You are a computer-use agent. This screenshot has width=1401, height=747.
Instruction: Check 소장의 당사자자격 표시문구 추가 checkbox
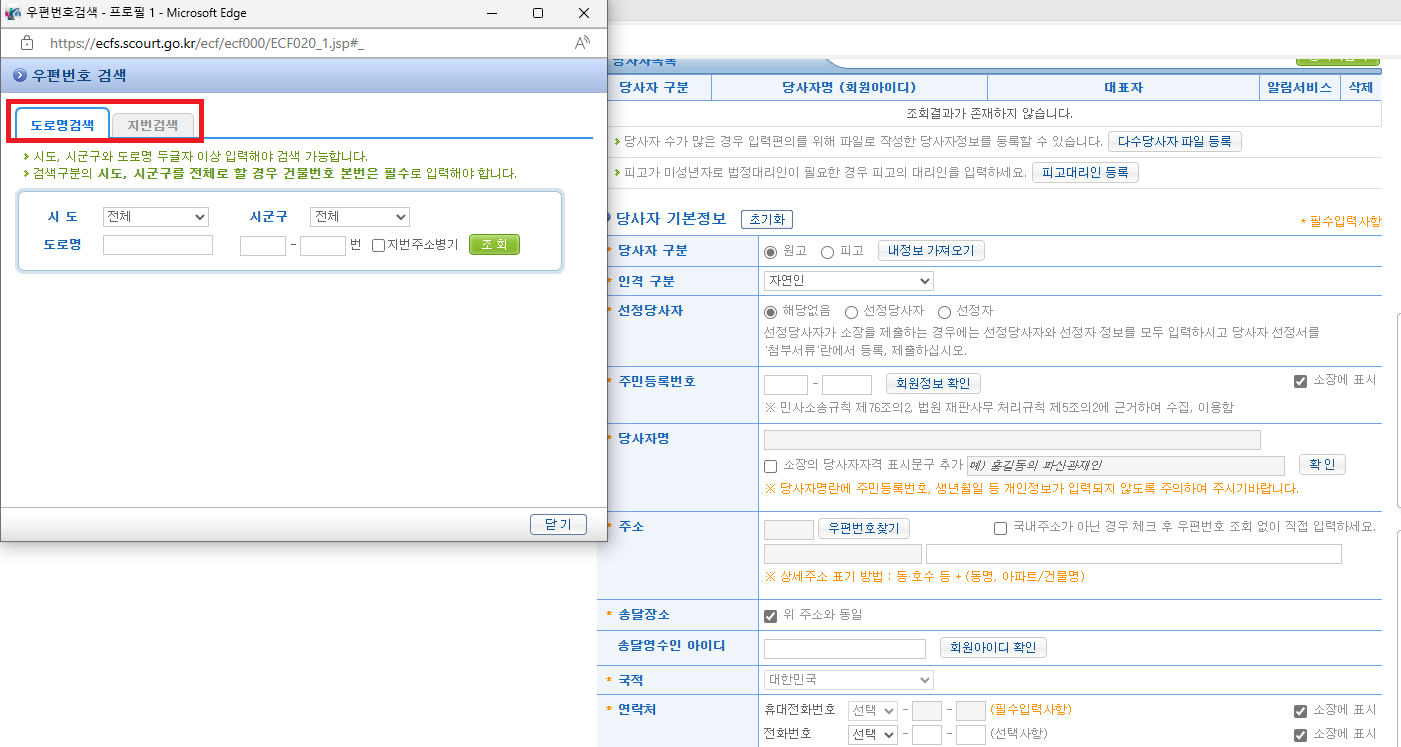(770, 466)
